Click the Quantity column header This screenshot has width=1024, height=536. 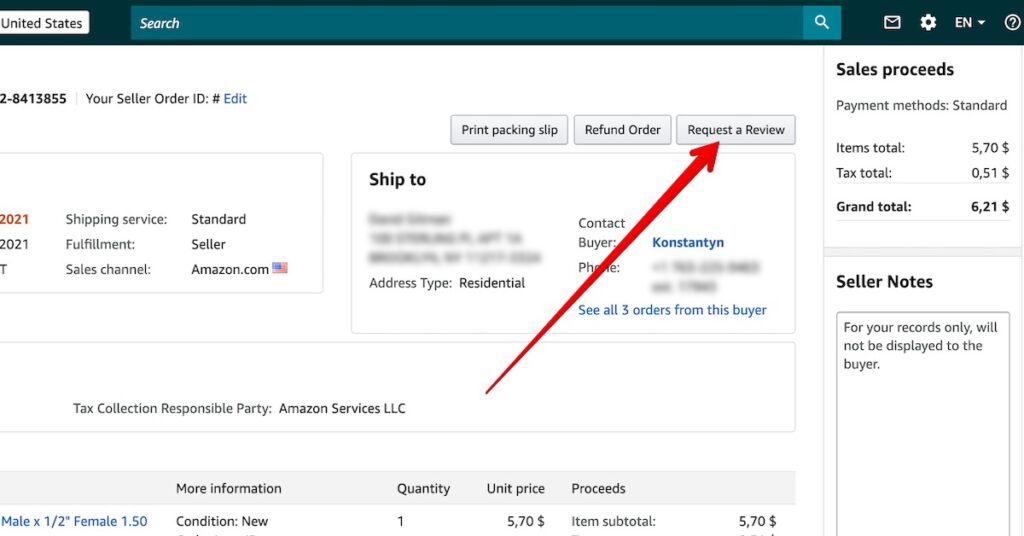423,488
